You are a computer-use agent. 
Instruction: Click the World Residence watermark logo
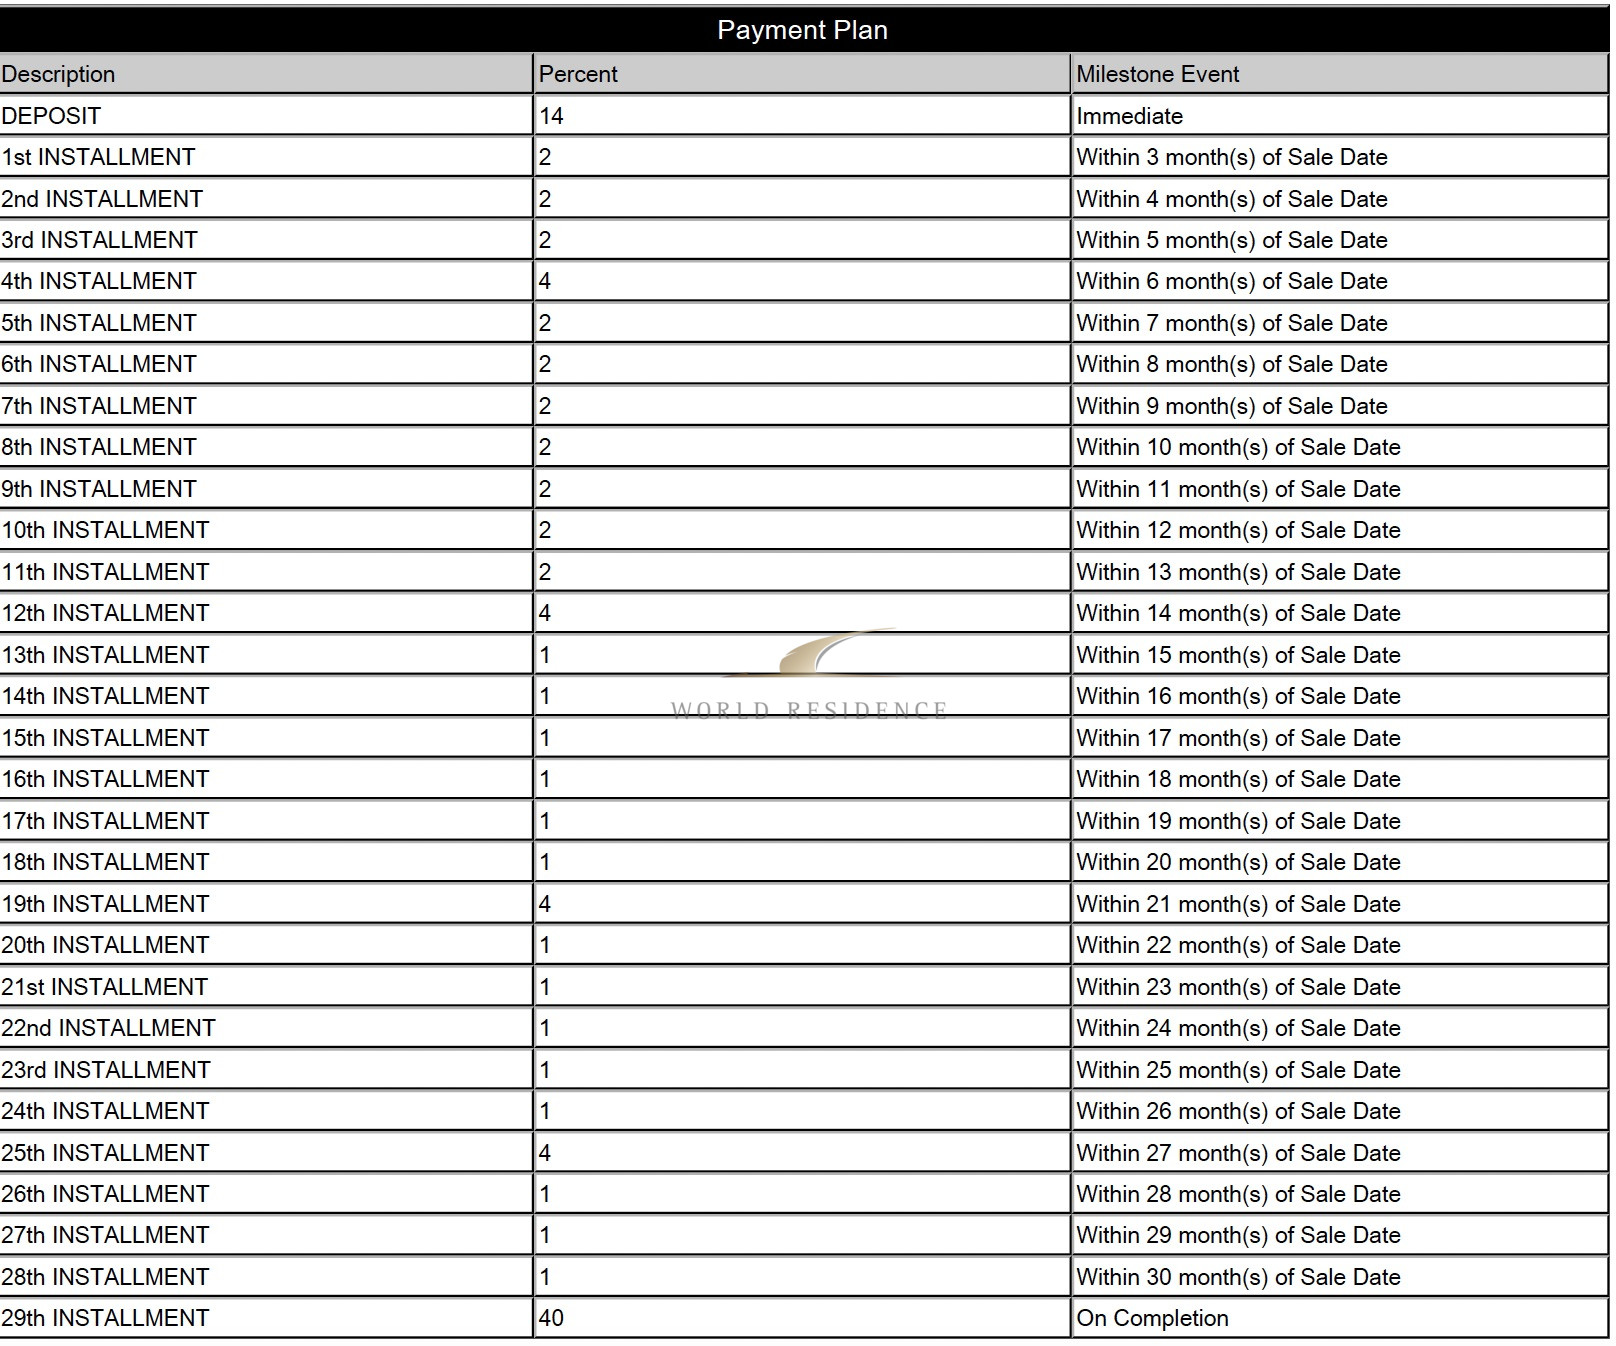point(809,675)
